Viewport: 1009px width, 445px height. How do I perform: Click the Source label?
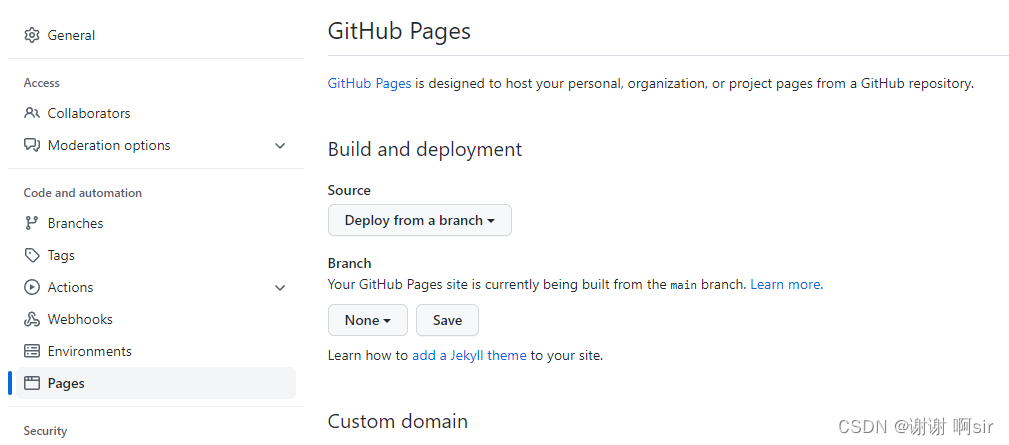coord(349,190)
